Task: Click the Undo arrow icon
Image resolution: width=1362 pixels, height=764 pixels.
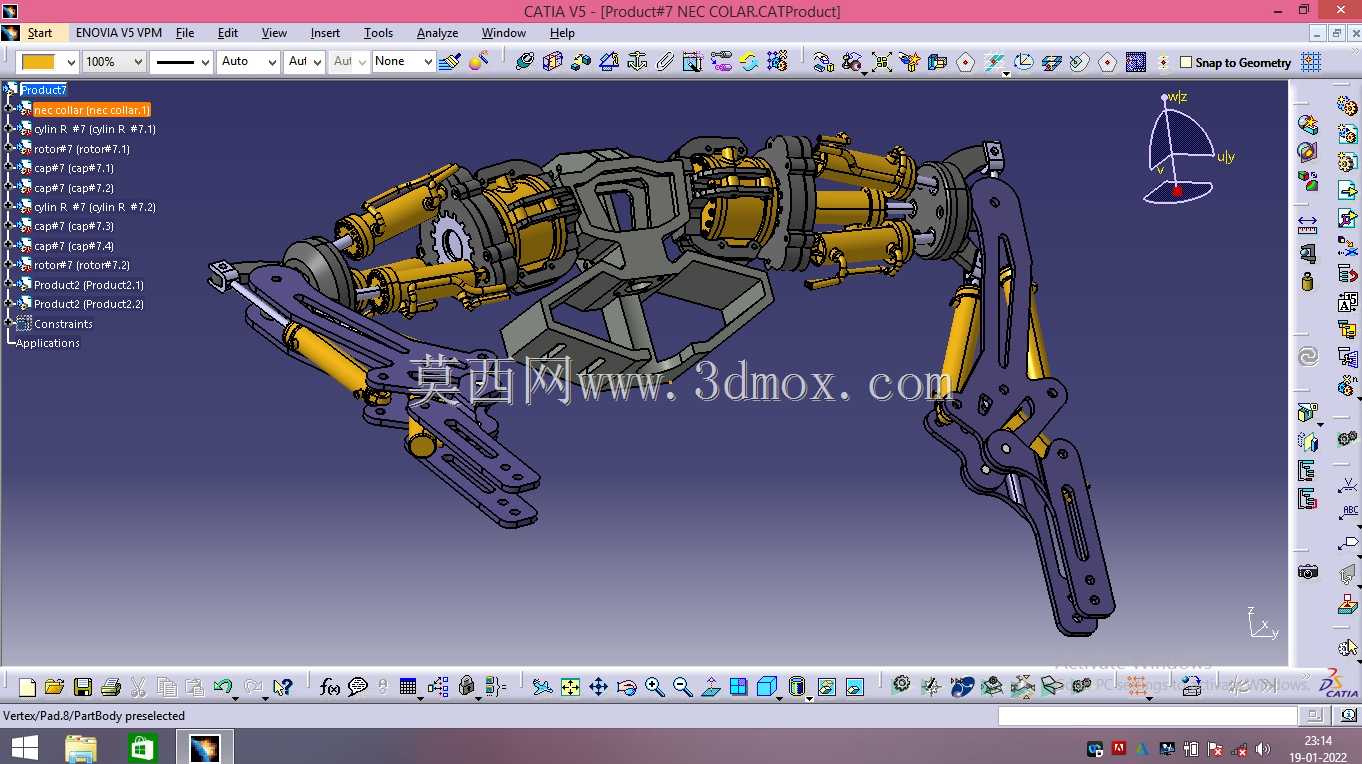Action: [223, 687]
